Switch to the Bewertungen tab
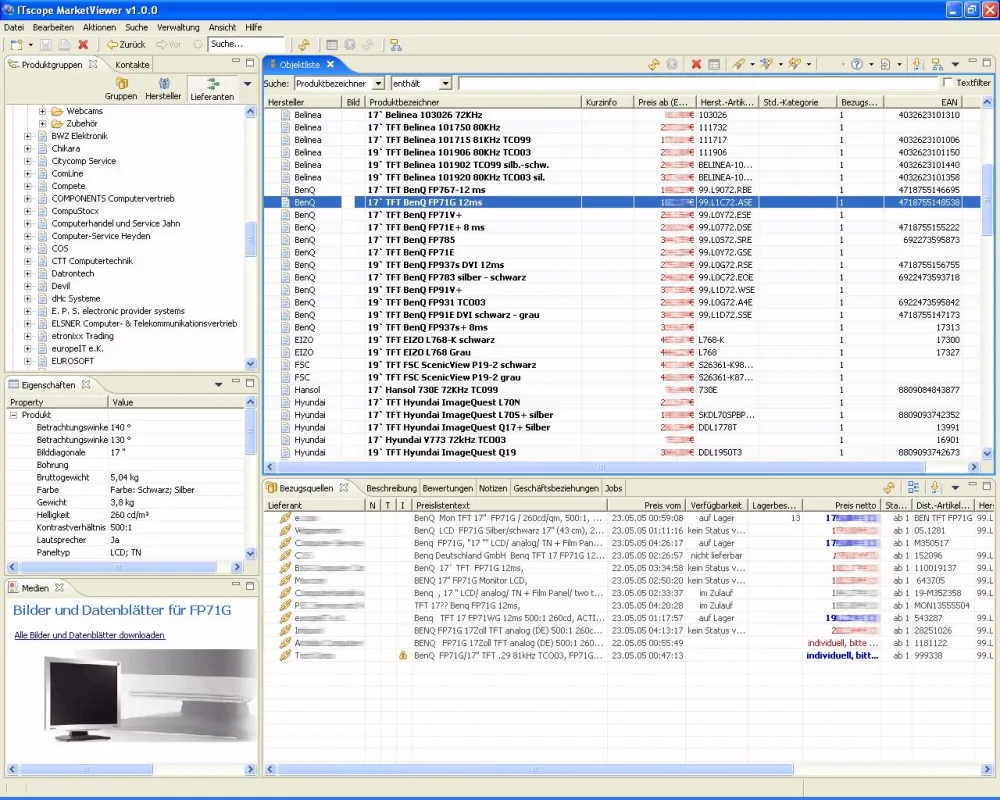 [448, 488]
